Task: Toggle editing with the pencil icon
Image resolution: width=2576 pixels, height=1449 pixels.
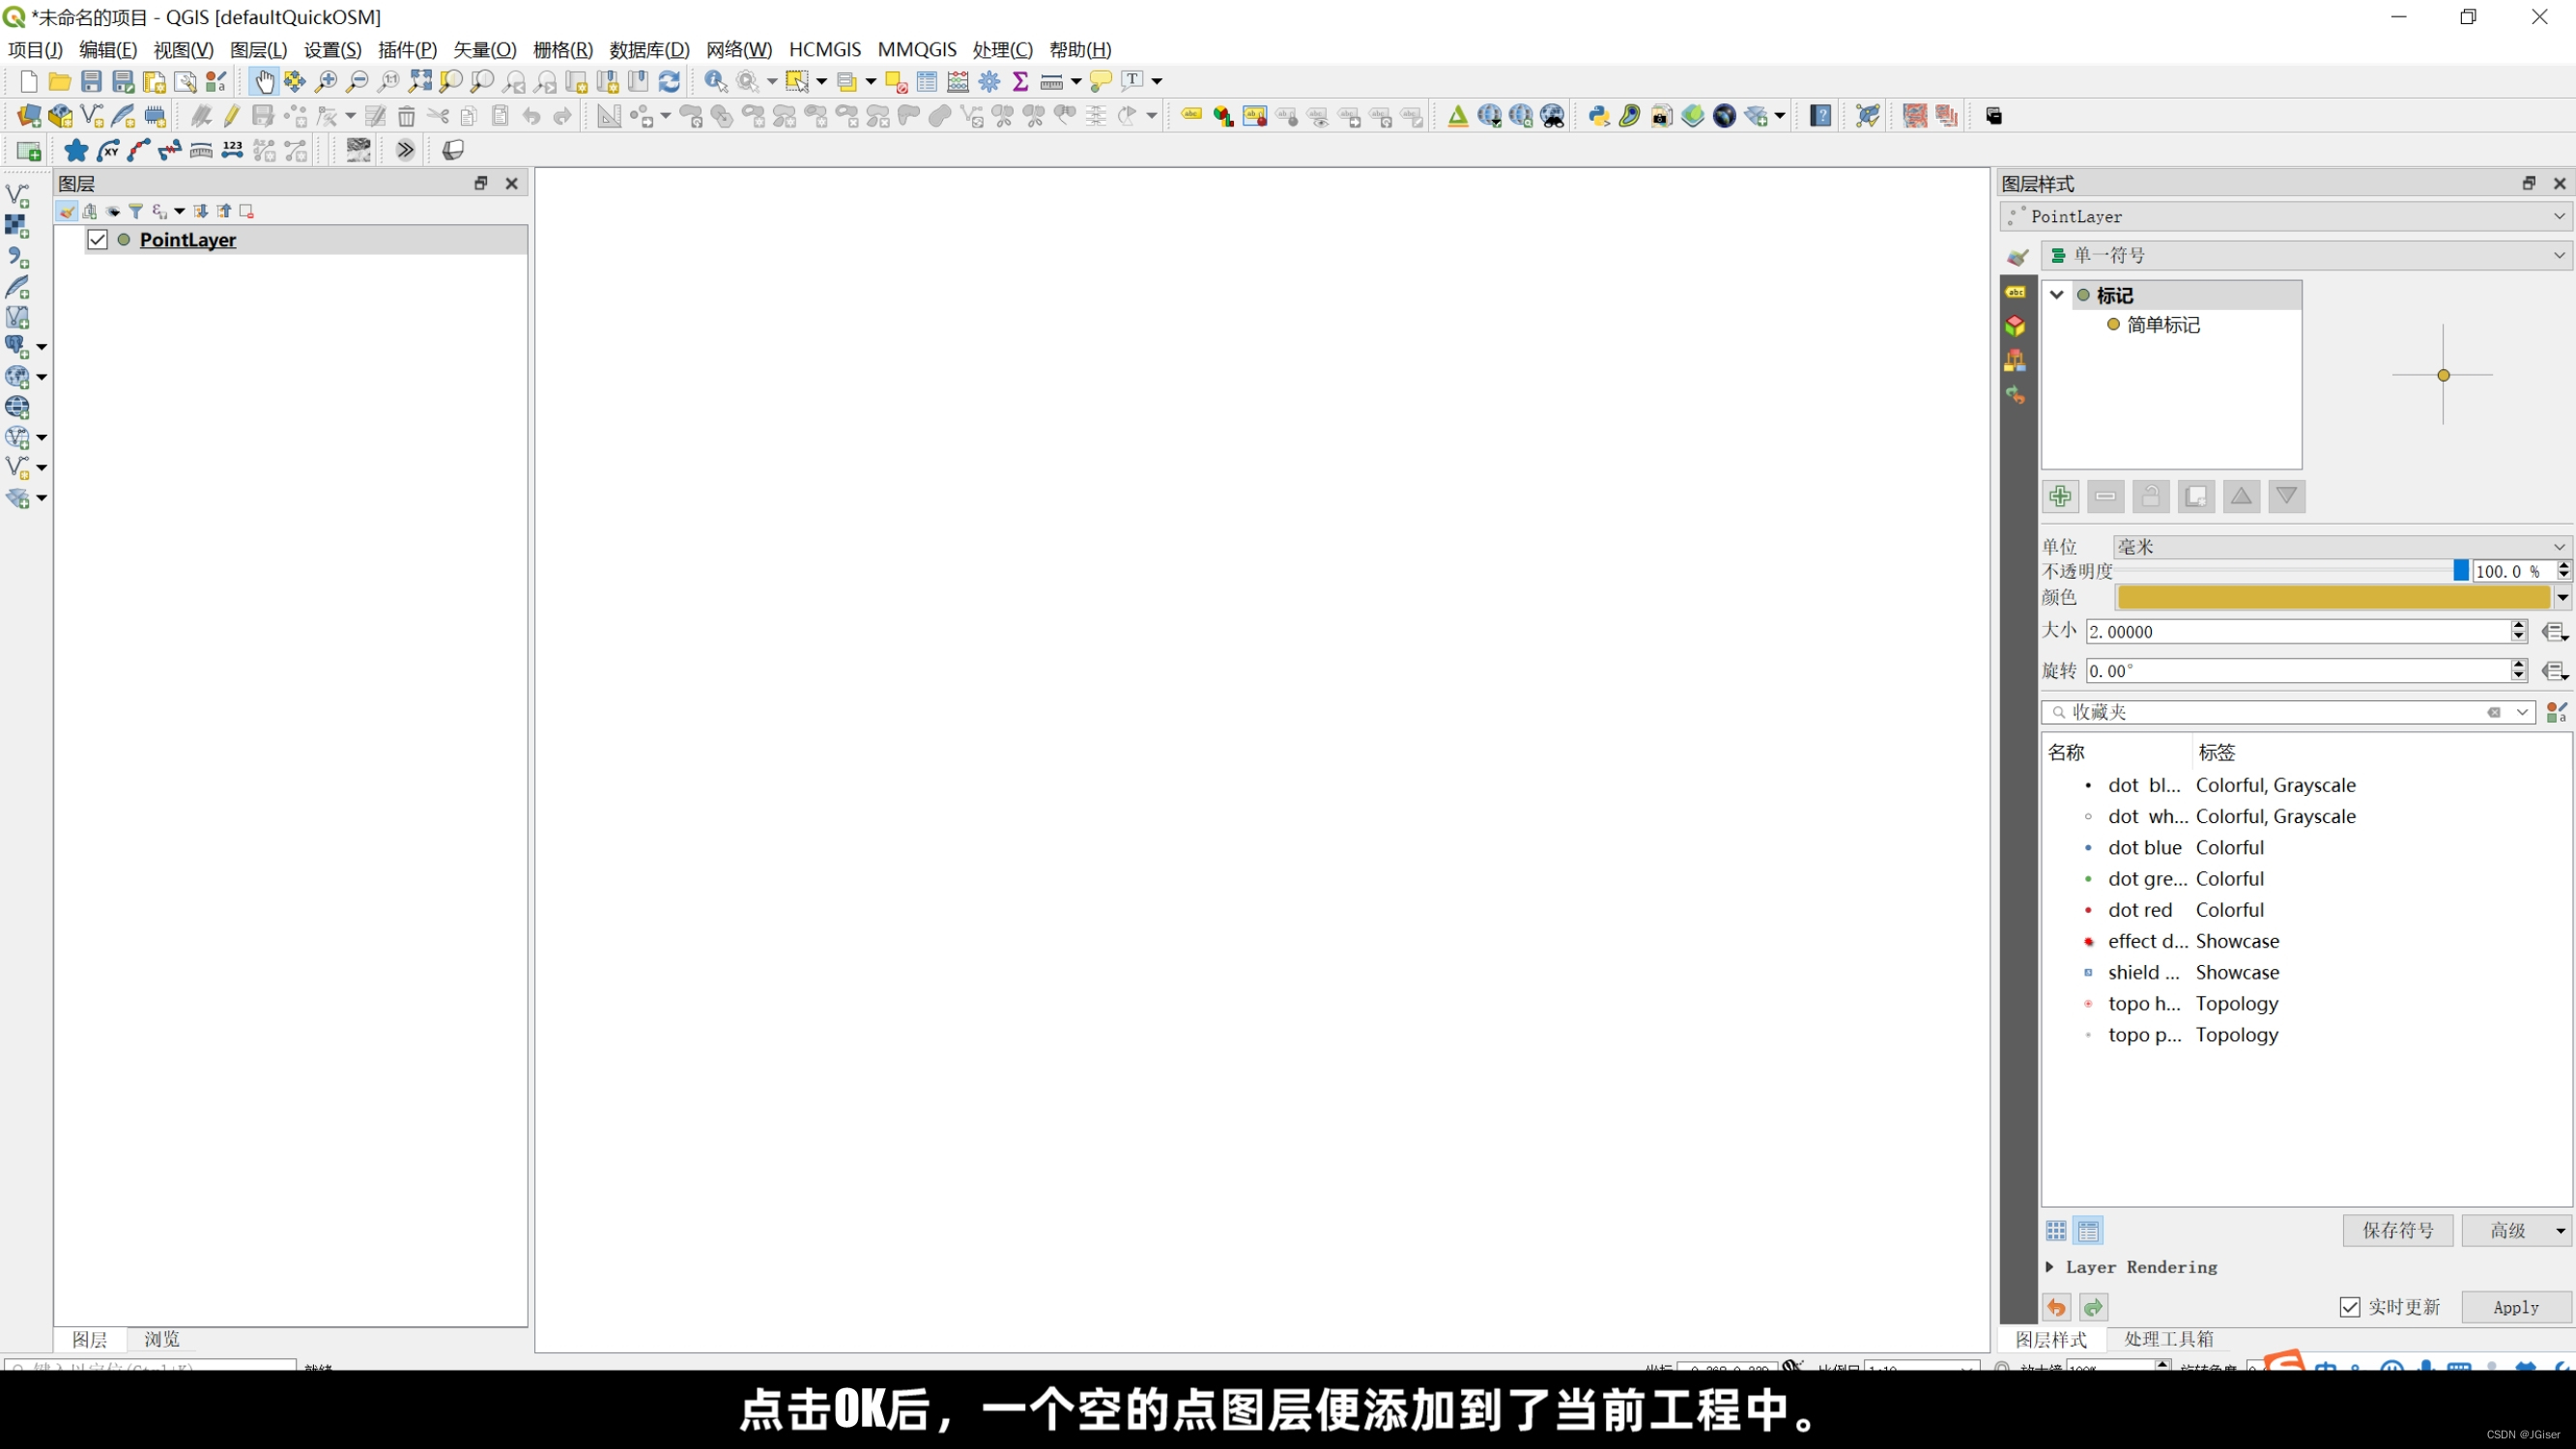Action: click(232, 116)
